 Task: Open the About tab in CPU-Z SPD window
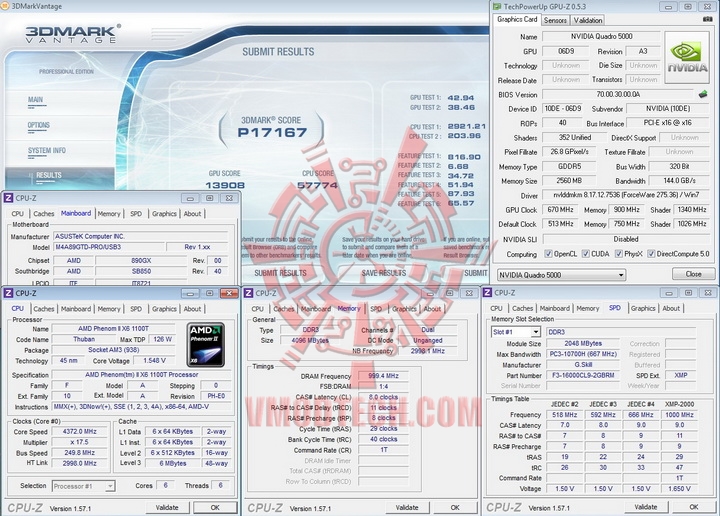[x=671, y=308]
